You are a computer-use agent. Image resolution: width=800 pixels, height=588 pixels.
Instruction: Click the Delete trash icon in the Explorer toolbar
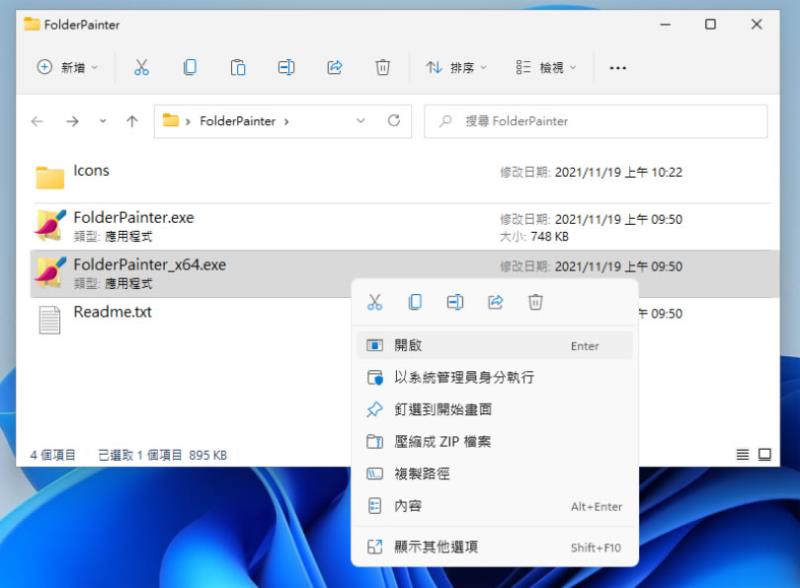[383, 67]
